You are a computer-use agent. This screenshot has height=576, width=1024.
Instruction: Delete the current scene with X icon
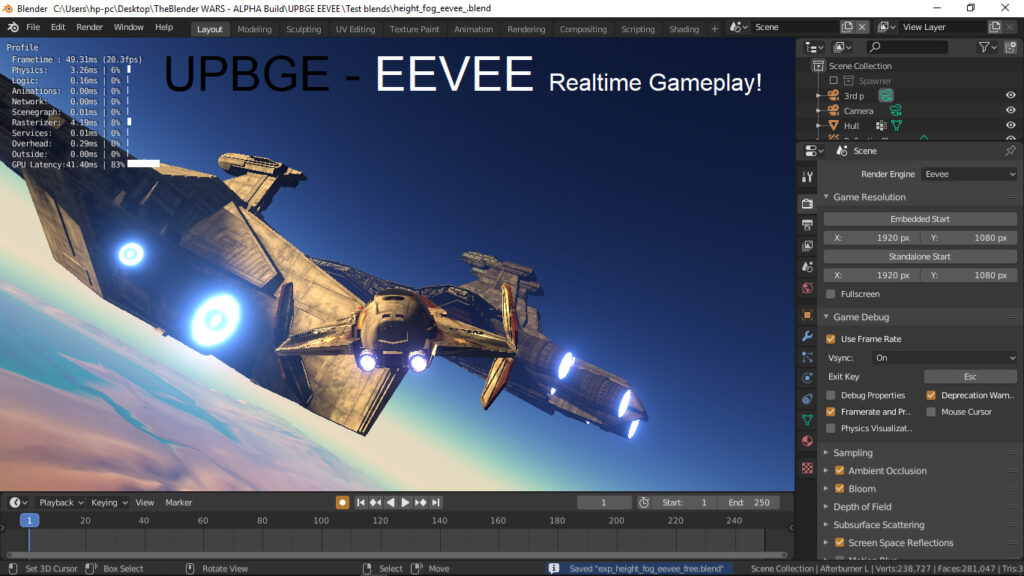coord(862,27)
